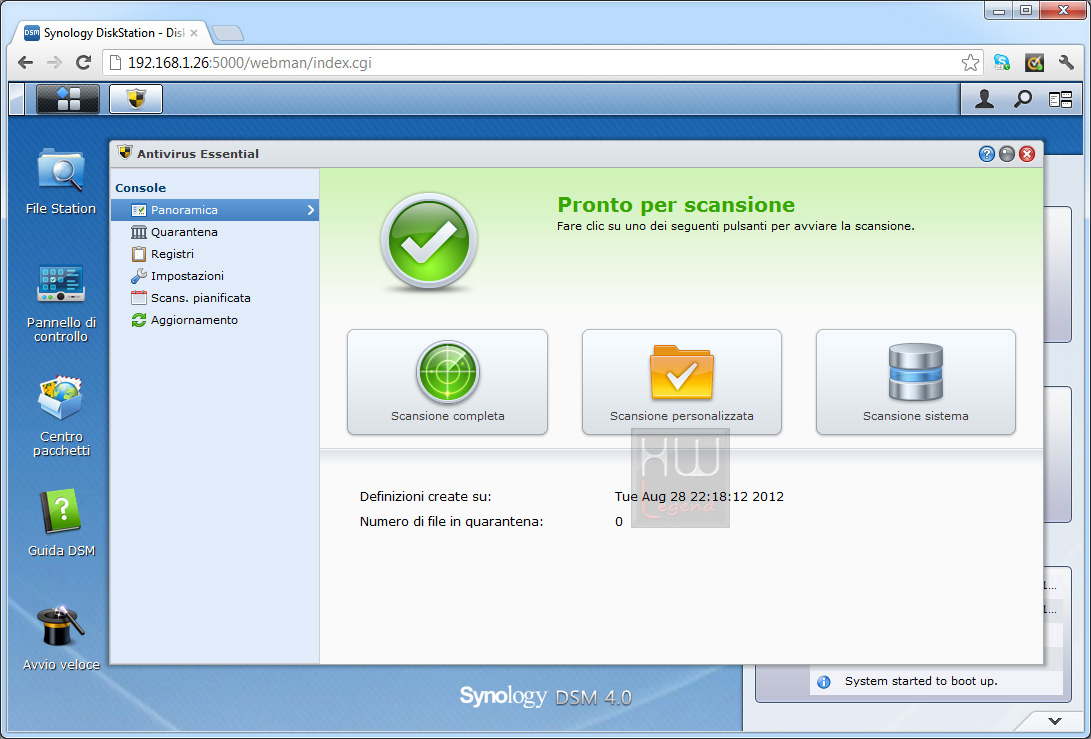Bookmark this page with the star
The width and height of the screenshot is (1091, 739).
coord(971,63)
